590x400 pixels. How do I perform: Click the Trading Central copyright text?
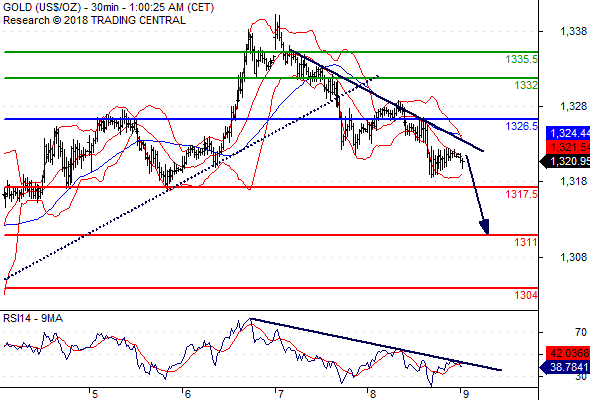click(x=94, y=20)
